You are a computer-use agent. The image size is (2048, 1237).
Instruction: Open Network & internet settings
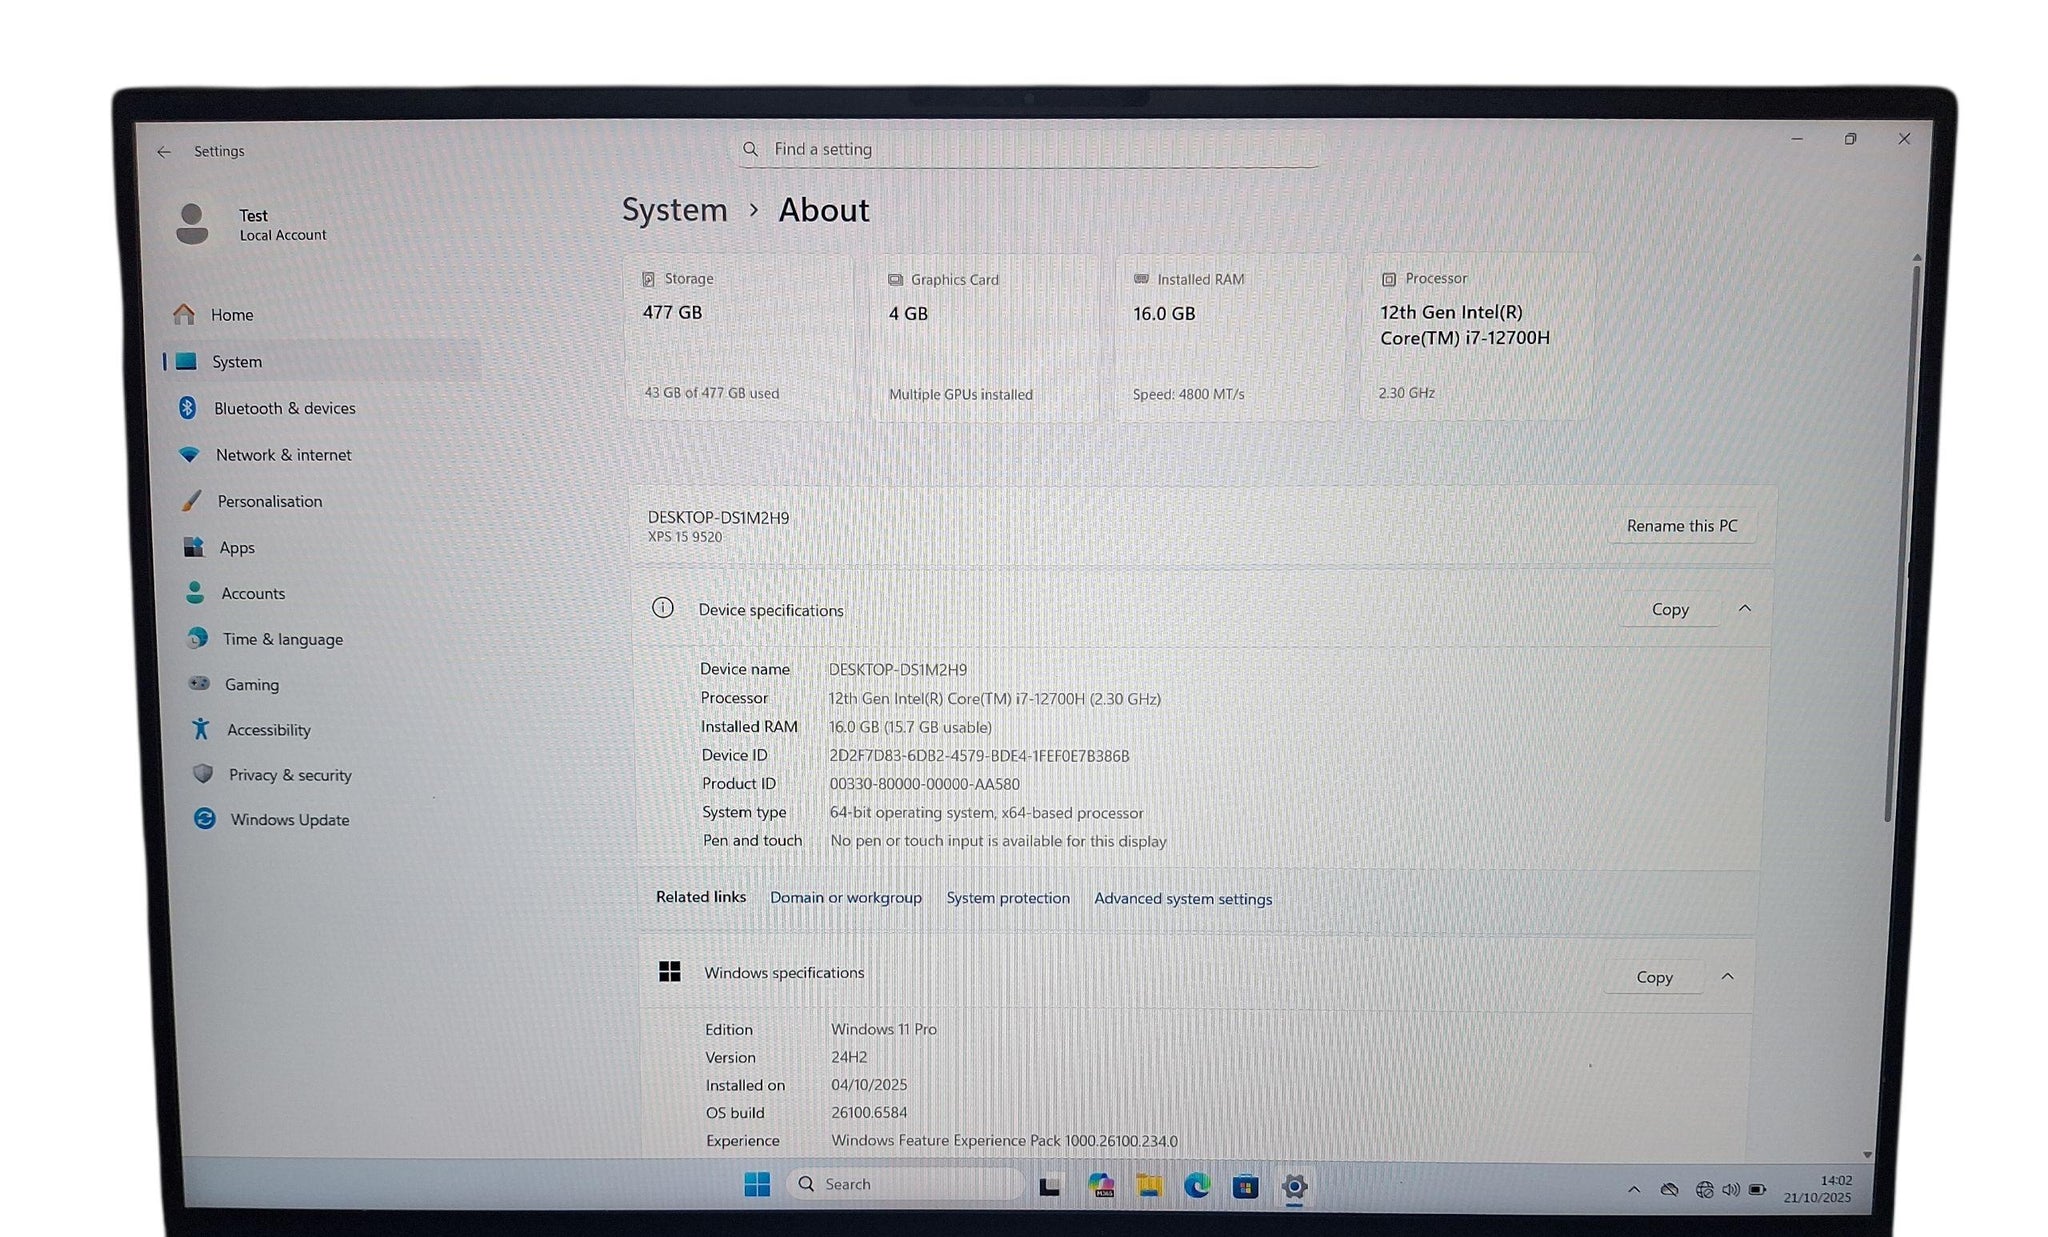tap(283, 455)
